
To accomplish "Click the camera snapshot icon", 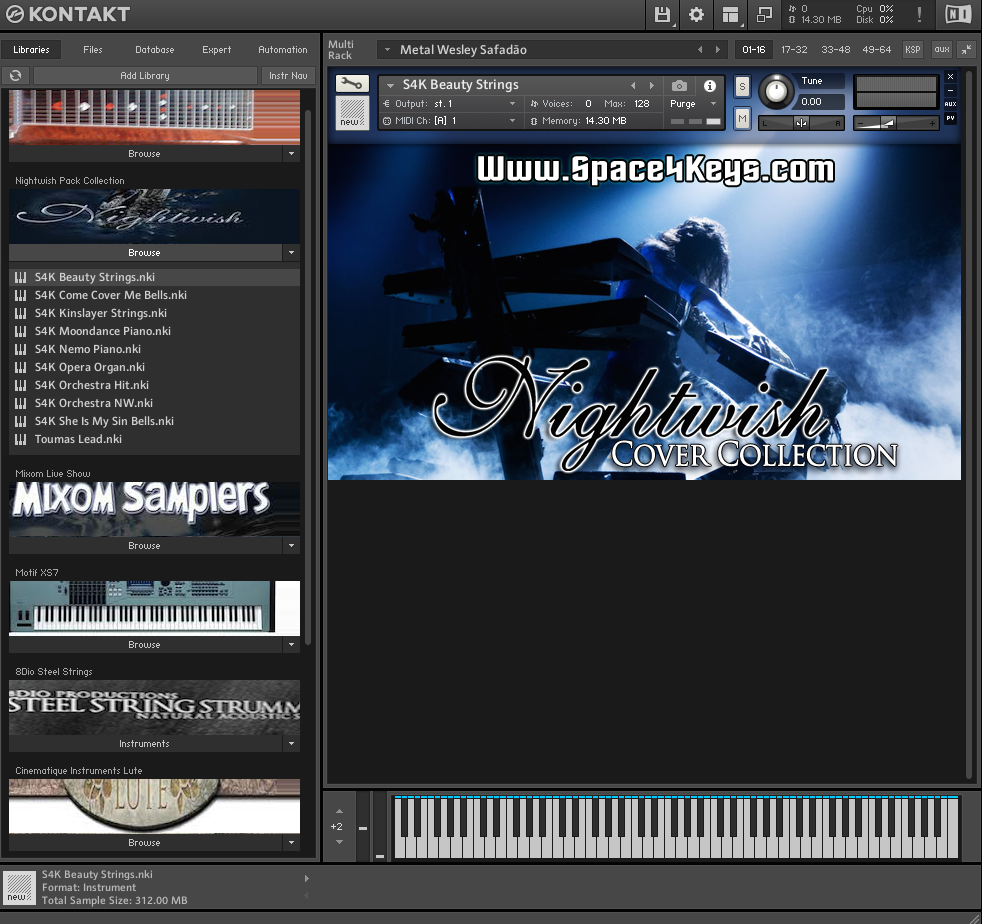I will coord(679,86).
